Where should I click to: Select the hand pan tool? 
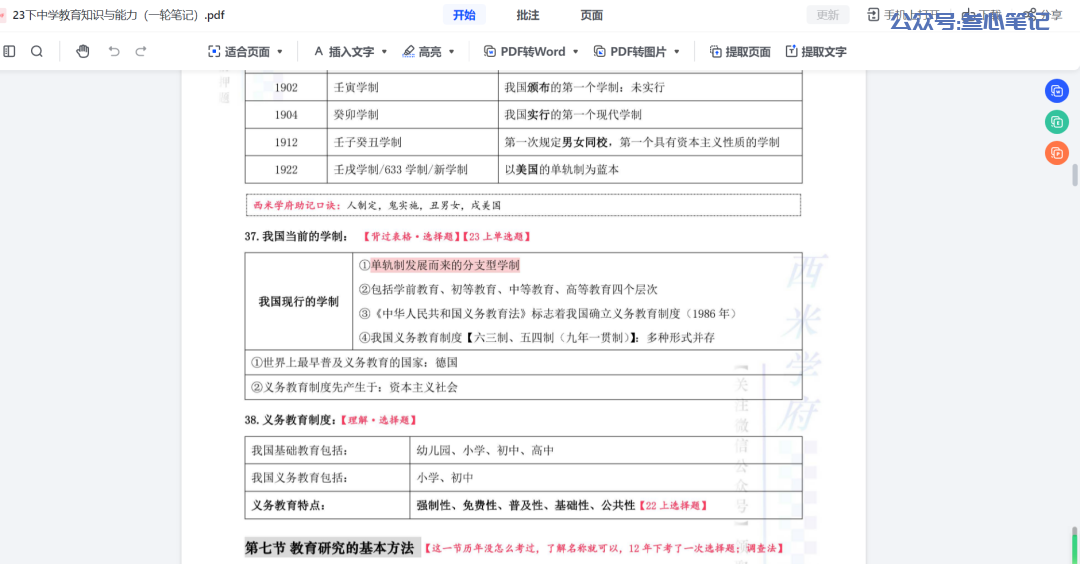[x=83, y=52]
